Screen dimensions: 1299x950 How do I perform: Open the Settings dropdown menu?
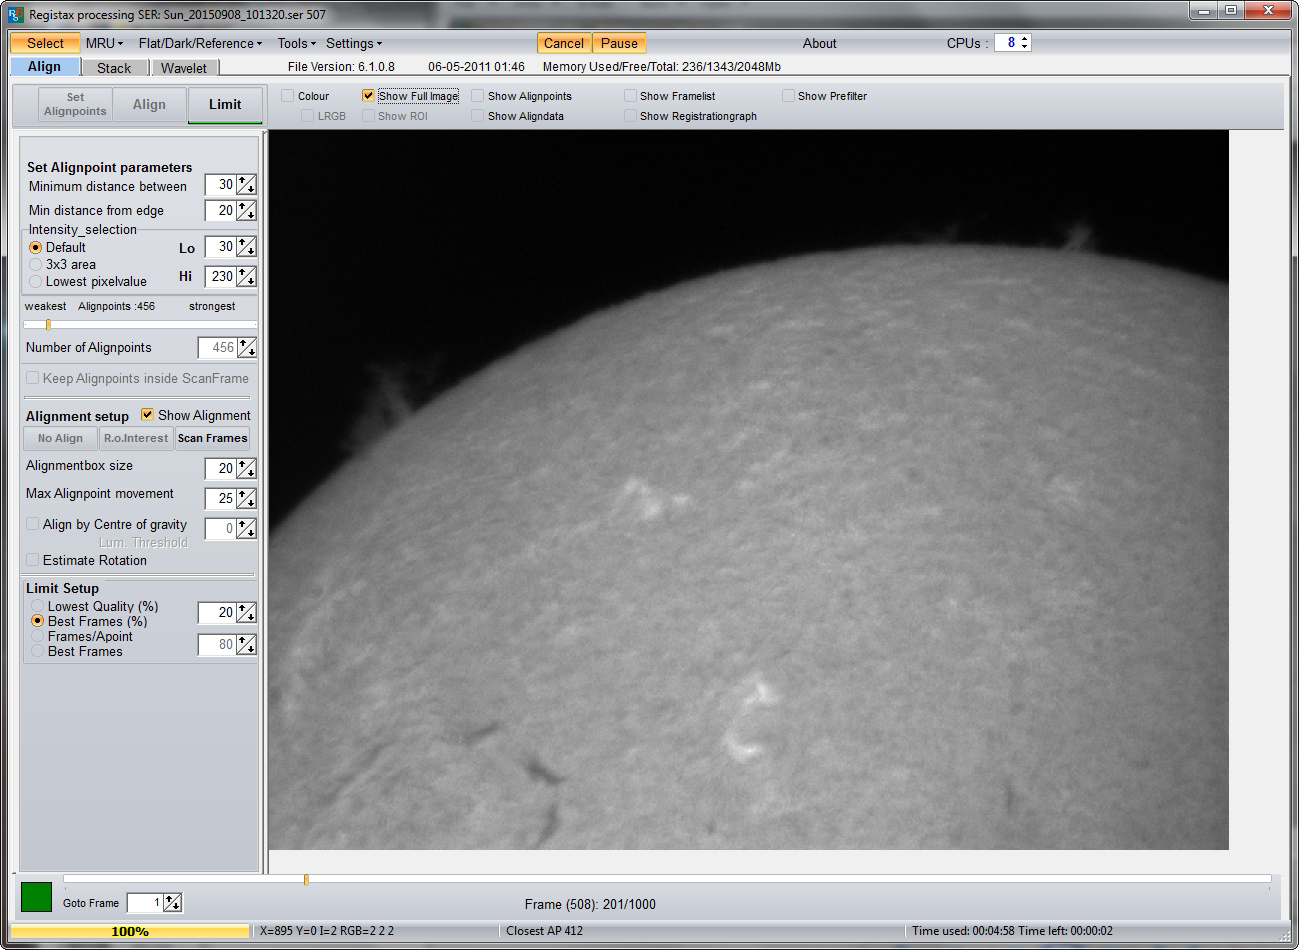point(353,43)
